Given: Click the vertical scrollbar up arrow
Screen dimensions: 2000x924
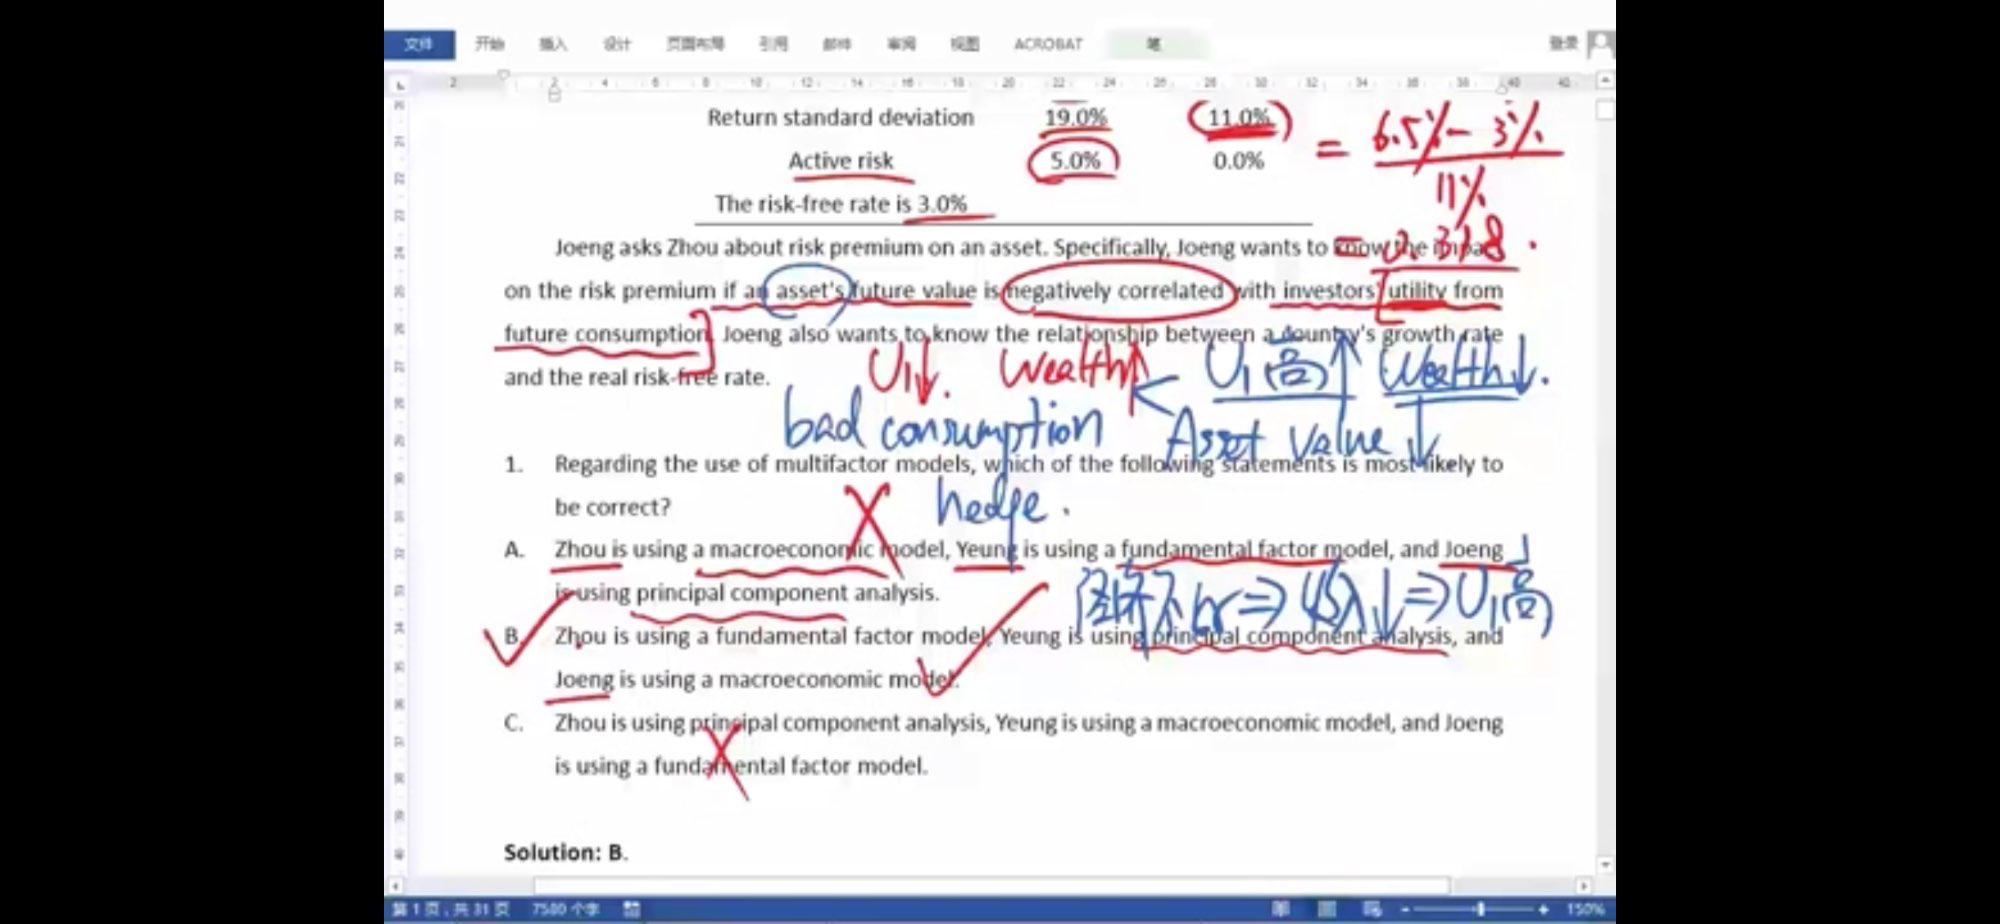Looking at the screenshot, I should 1605,79.
